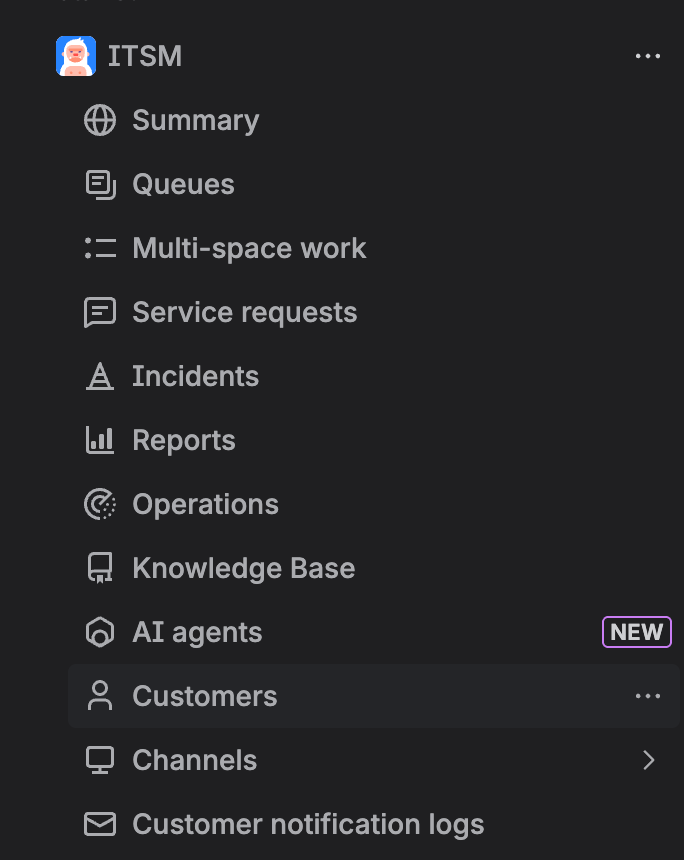Viewport: 684px width, 860px height.
Task: Navigate to Summary
Action: point(195,120)
